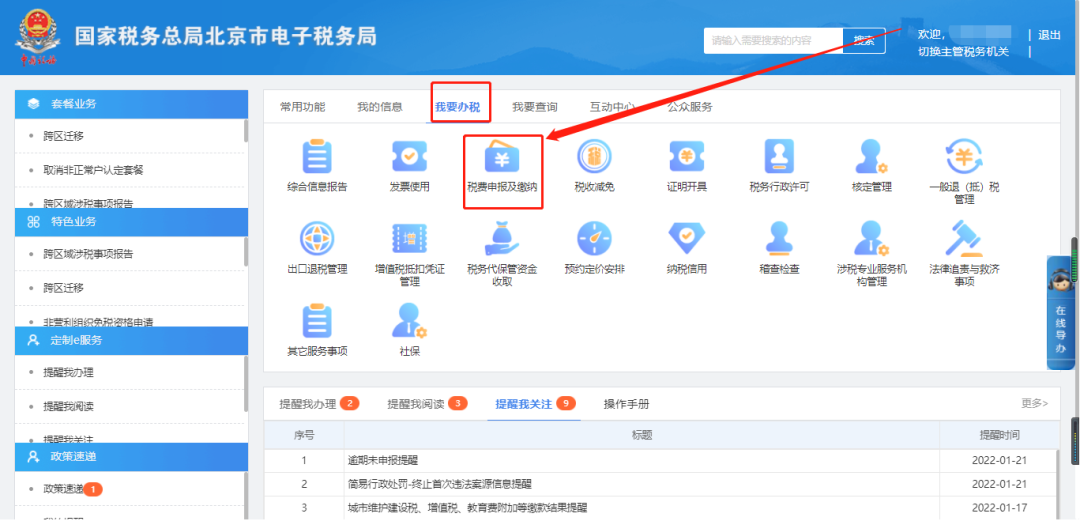Focus the search content input field
This screenshot has width=1080, height=521.
click(773, 41)
